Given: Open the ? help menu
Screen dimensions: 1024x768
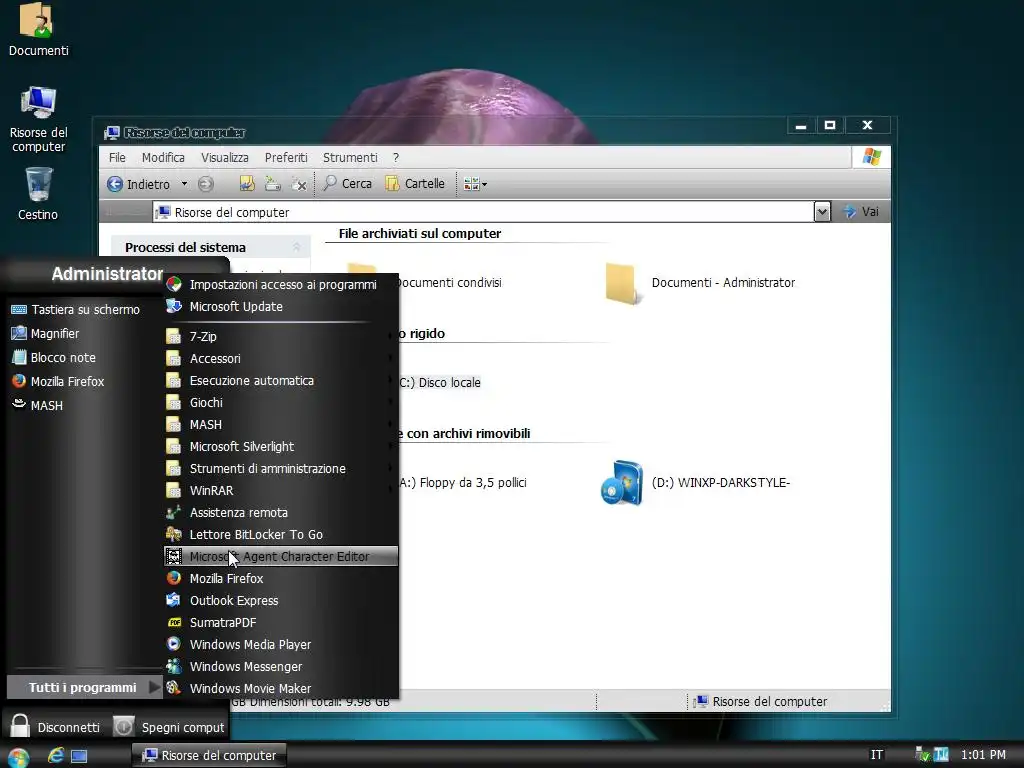Looking at the screenshot, I should 396,157.
